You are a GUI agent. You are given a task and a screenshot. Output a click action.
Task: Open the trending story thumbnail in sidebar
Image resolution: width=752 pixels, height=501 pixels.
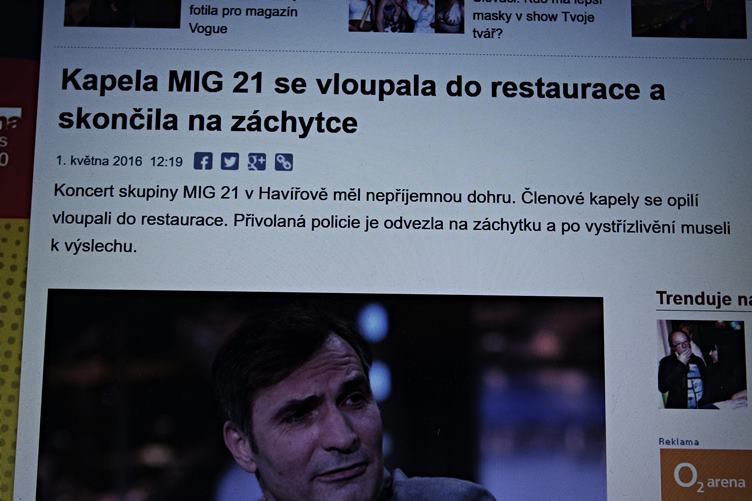(702, 364)
